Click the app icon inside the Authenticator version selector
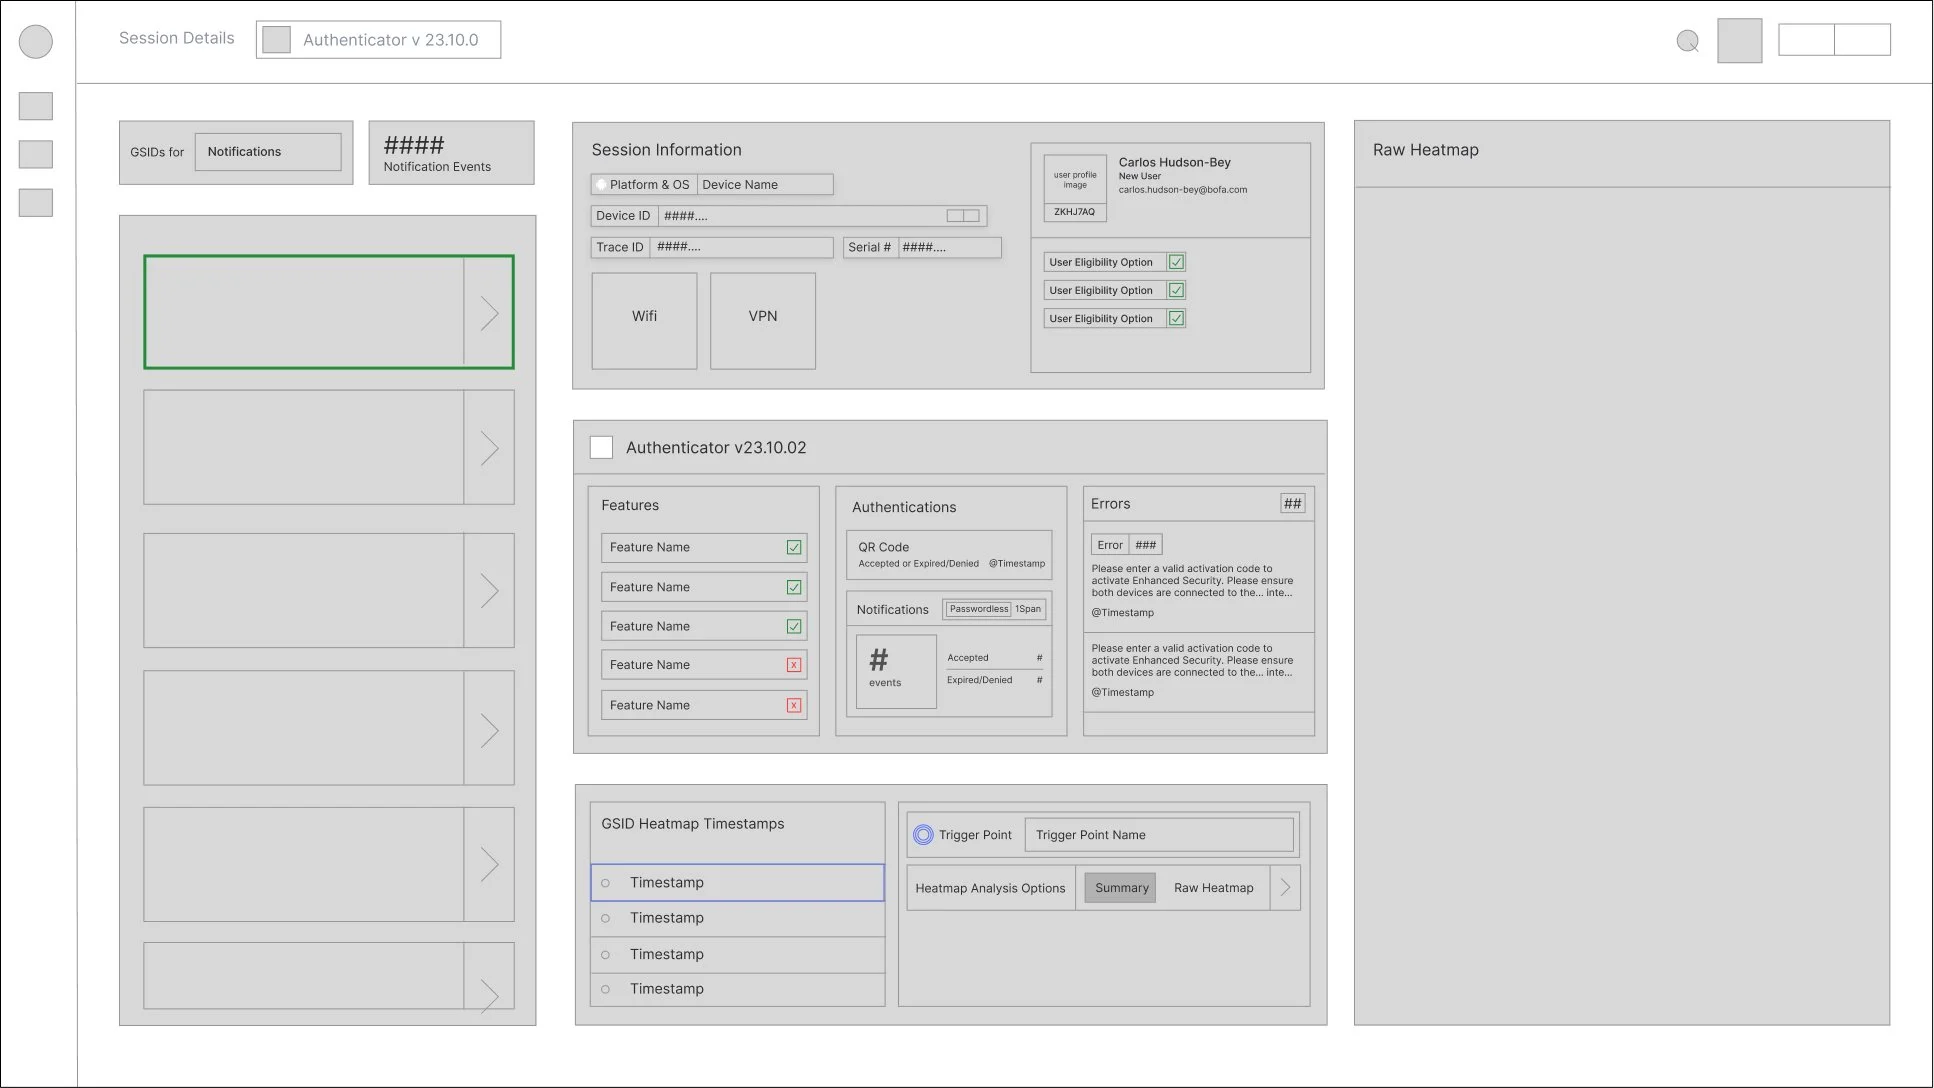Viewport: 1934px width, 1088px height. click(276, 39)
